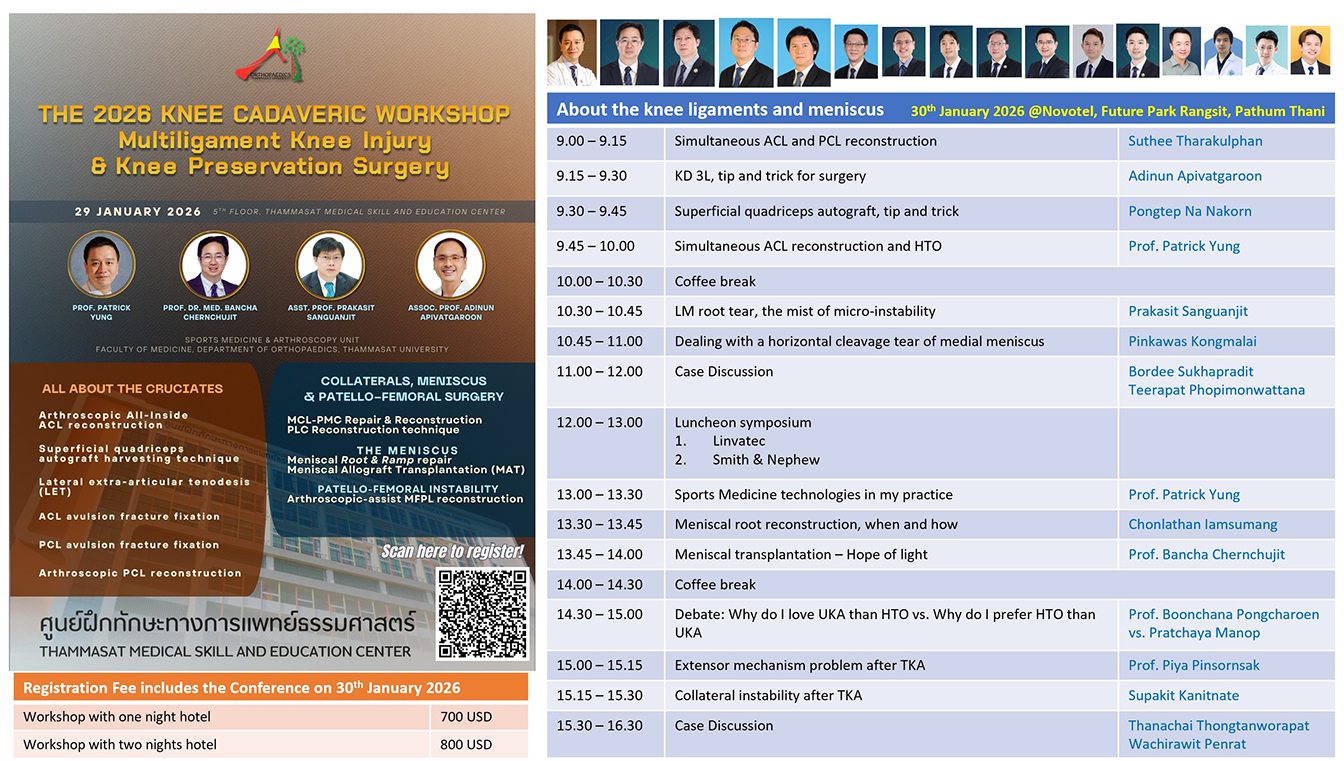The height and width of the screenshot is (761, 1344).
Task: Click the 700 USD price cell
Action: (466, 716)
